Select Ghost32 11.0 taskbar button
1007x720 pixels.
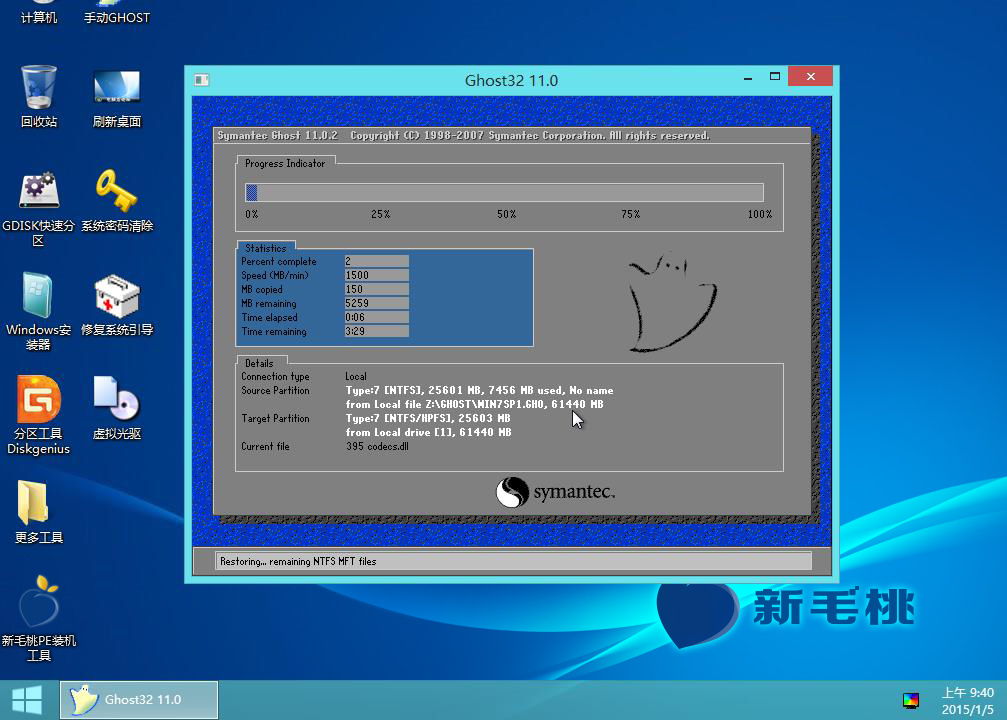[x=139, y=699]
